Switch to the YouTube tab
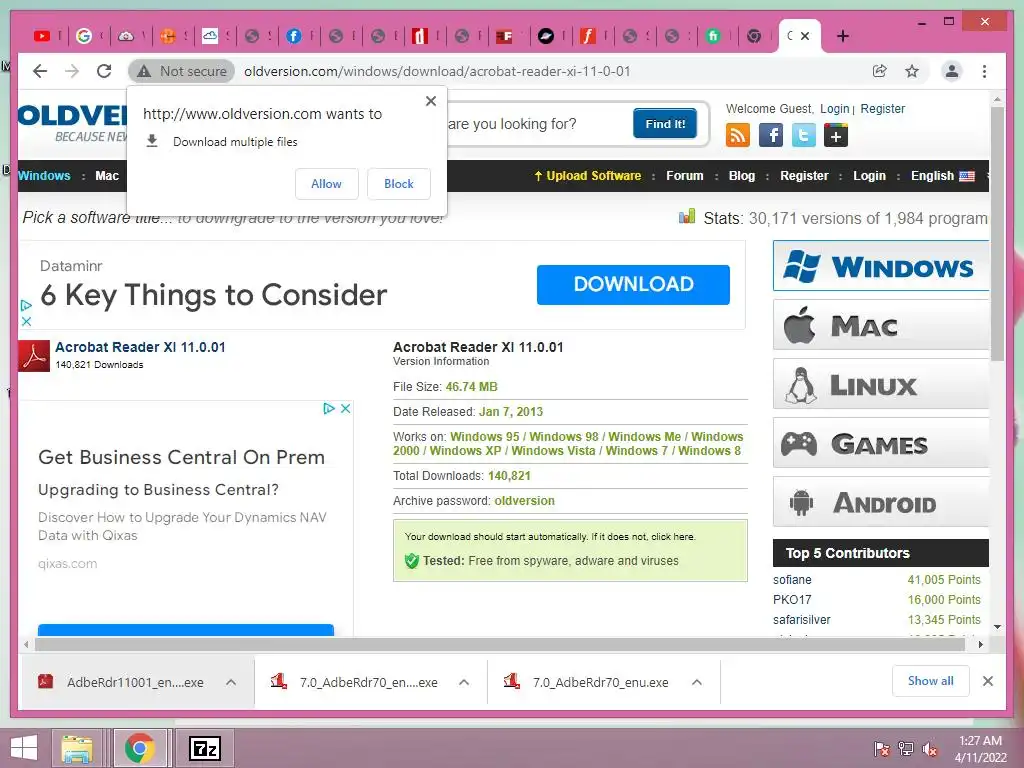Viewport: 1024px width, 768px height. (x=42, y=37)
